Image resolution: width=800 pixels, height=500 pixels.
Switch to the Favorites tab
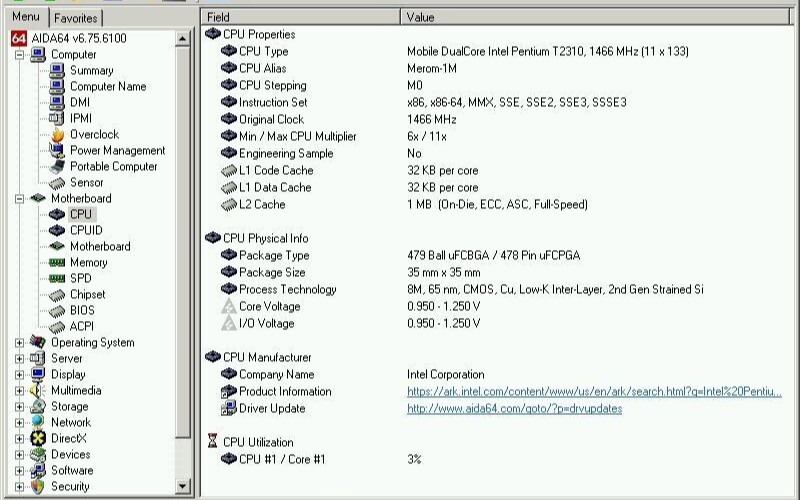(x=76, y=18)
